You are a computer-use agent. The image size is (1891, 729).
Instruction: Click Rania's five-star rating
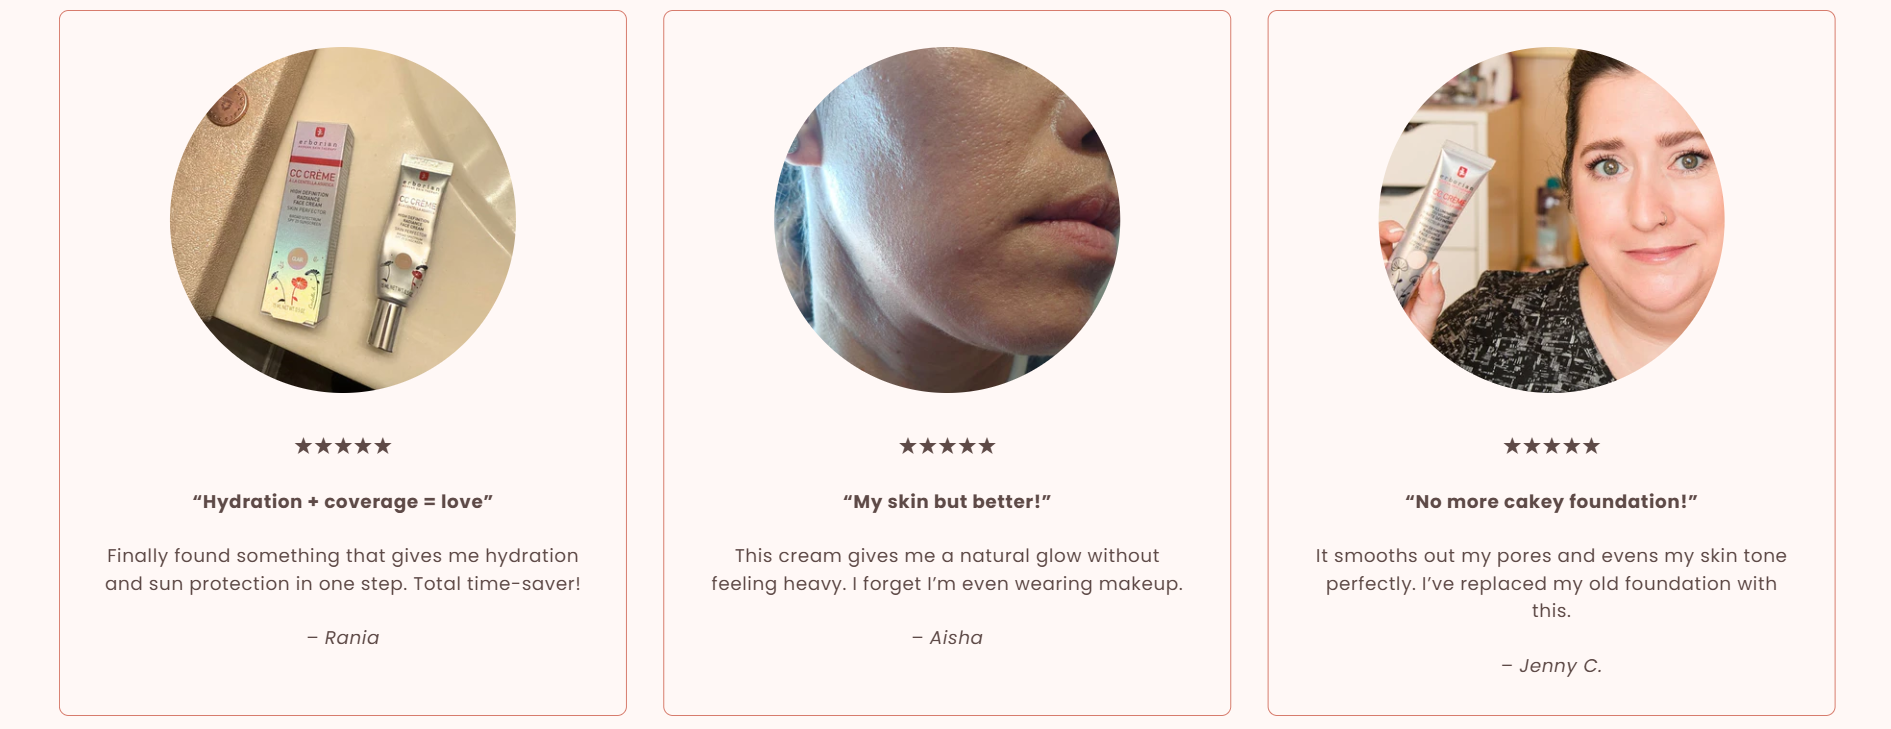(x=343, y=446)
